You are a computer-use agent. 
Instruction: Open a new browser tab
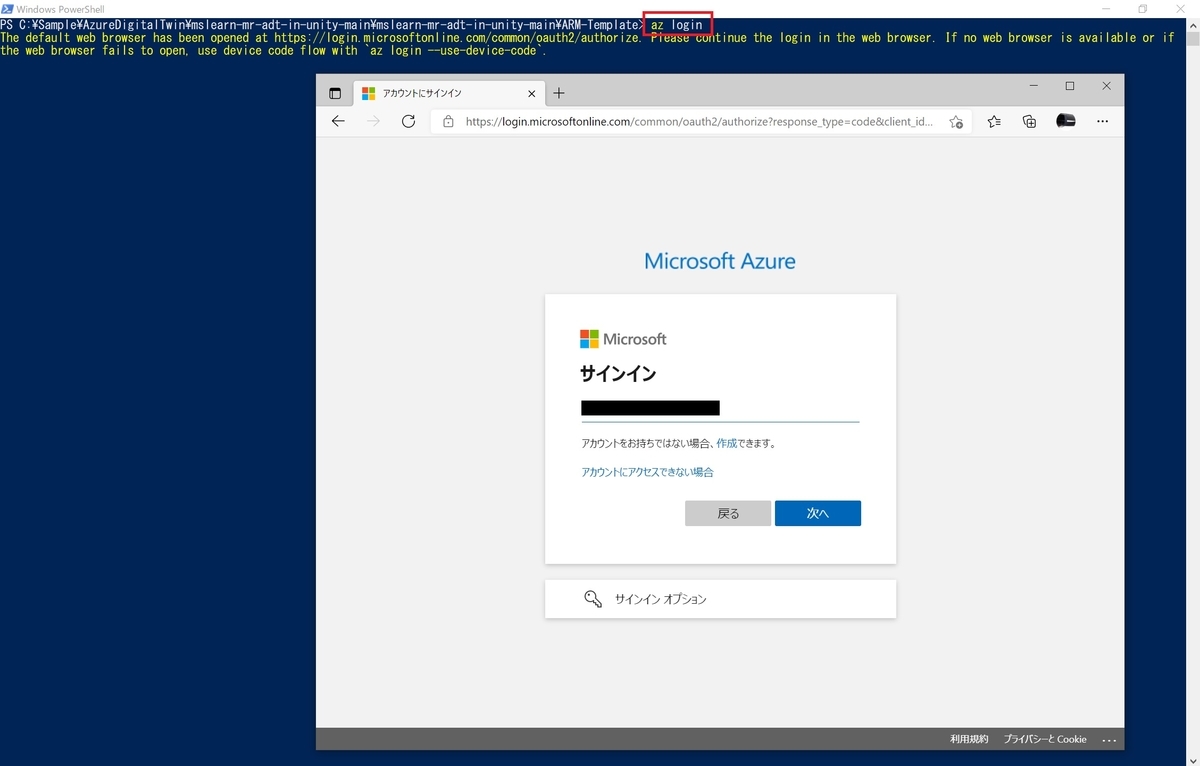(559, 93)
